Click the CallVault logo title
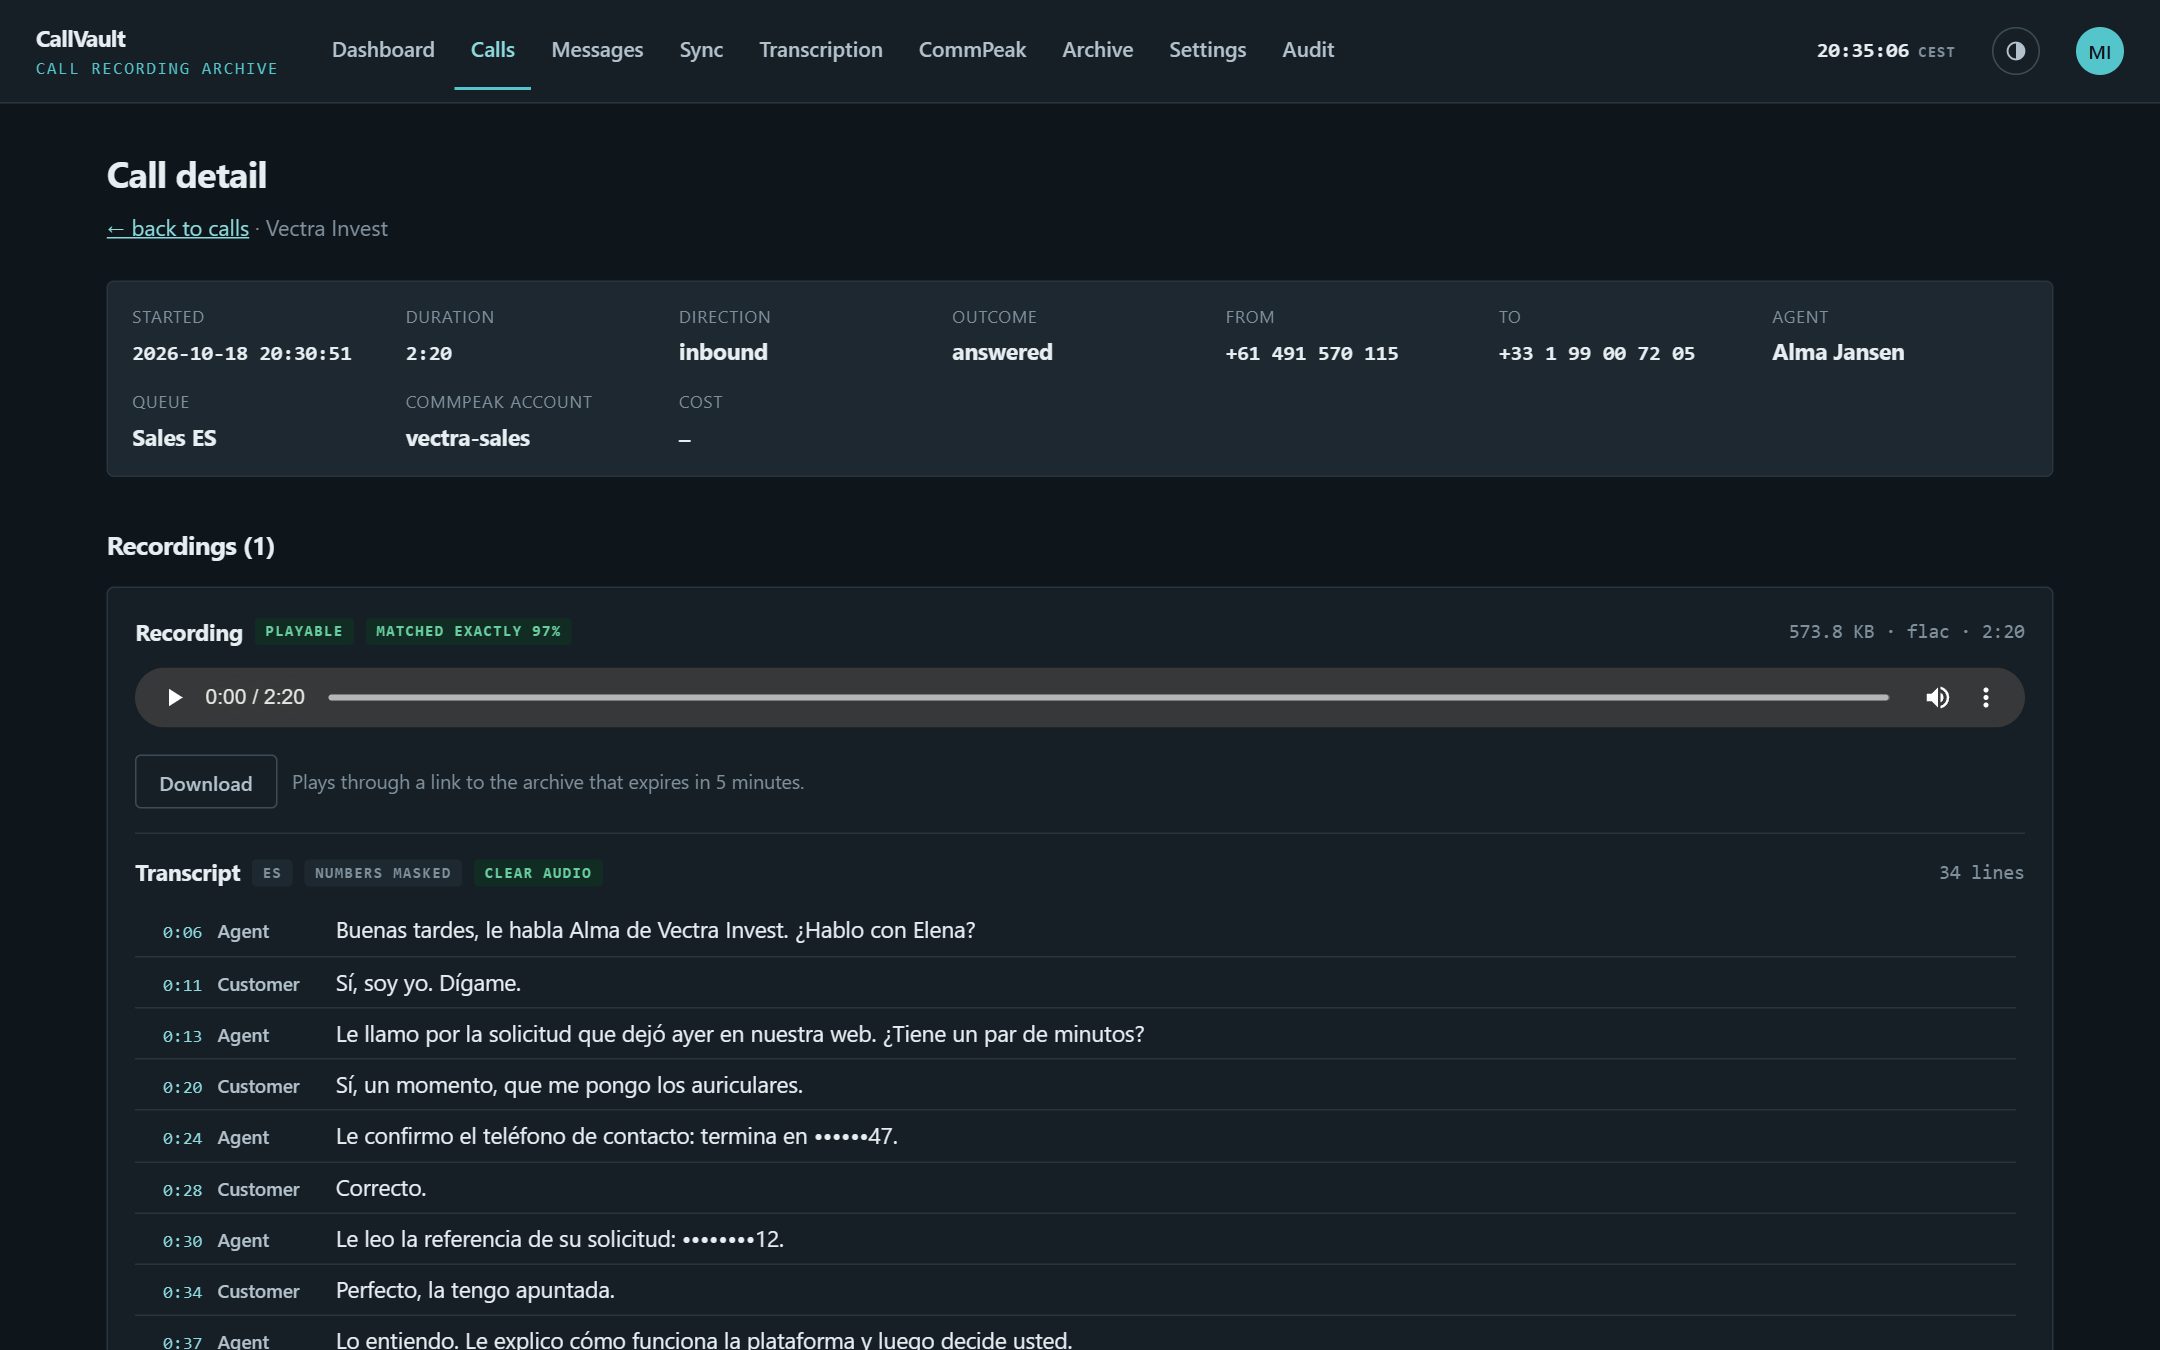2160x1350 pixels. [x=81, y=39]
